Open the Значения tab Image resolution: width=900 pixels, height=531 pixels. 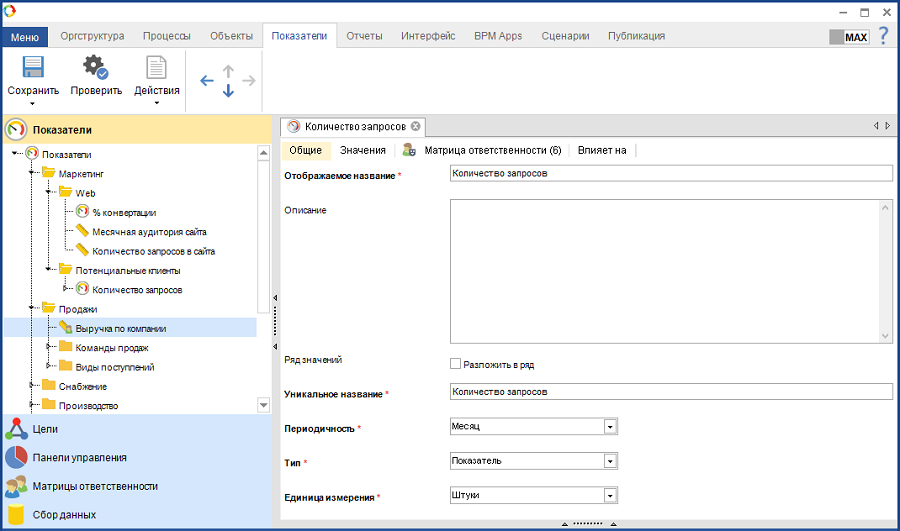point(362,150)
